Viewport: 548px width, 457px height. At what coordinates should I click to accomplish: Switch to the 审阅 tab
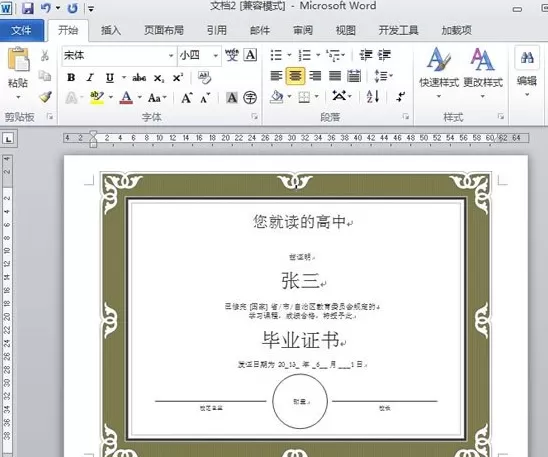[303, 30]
